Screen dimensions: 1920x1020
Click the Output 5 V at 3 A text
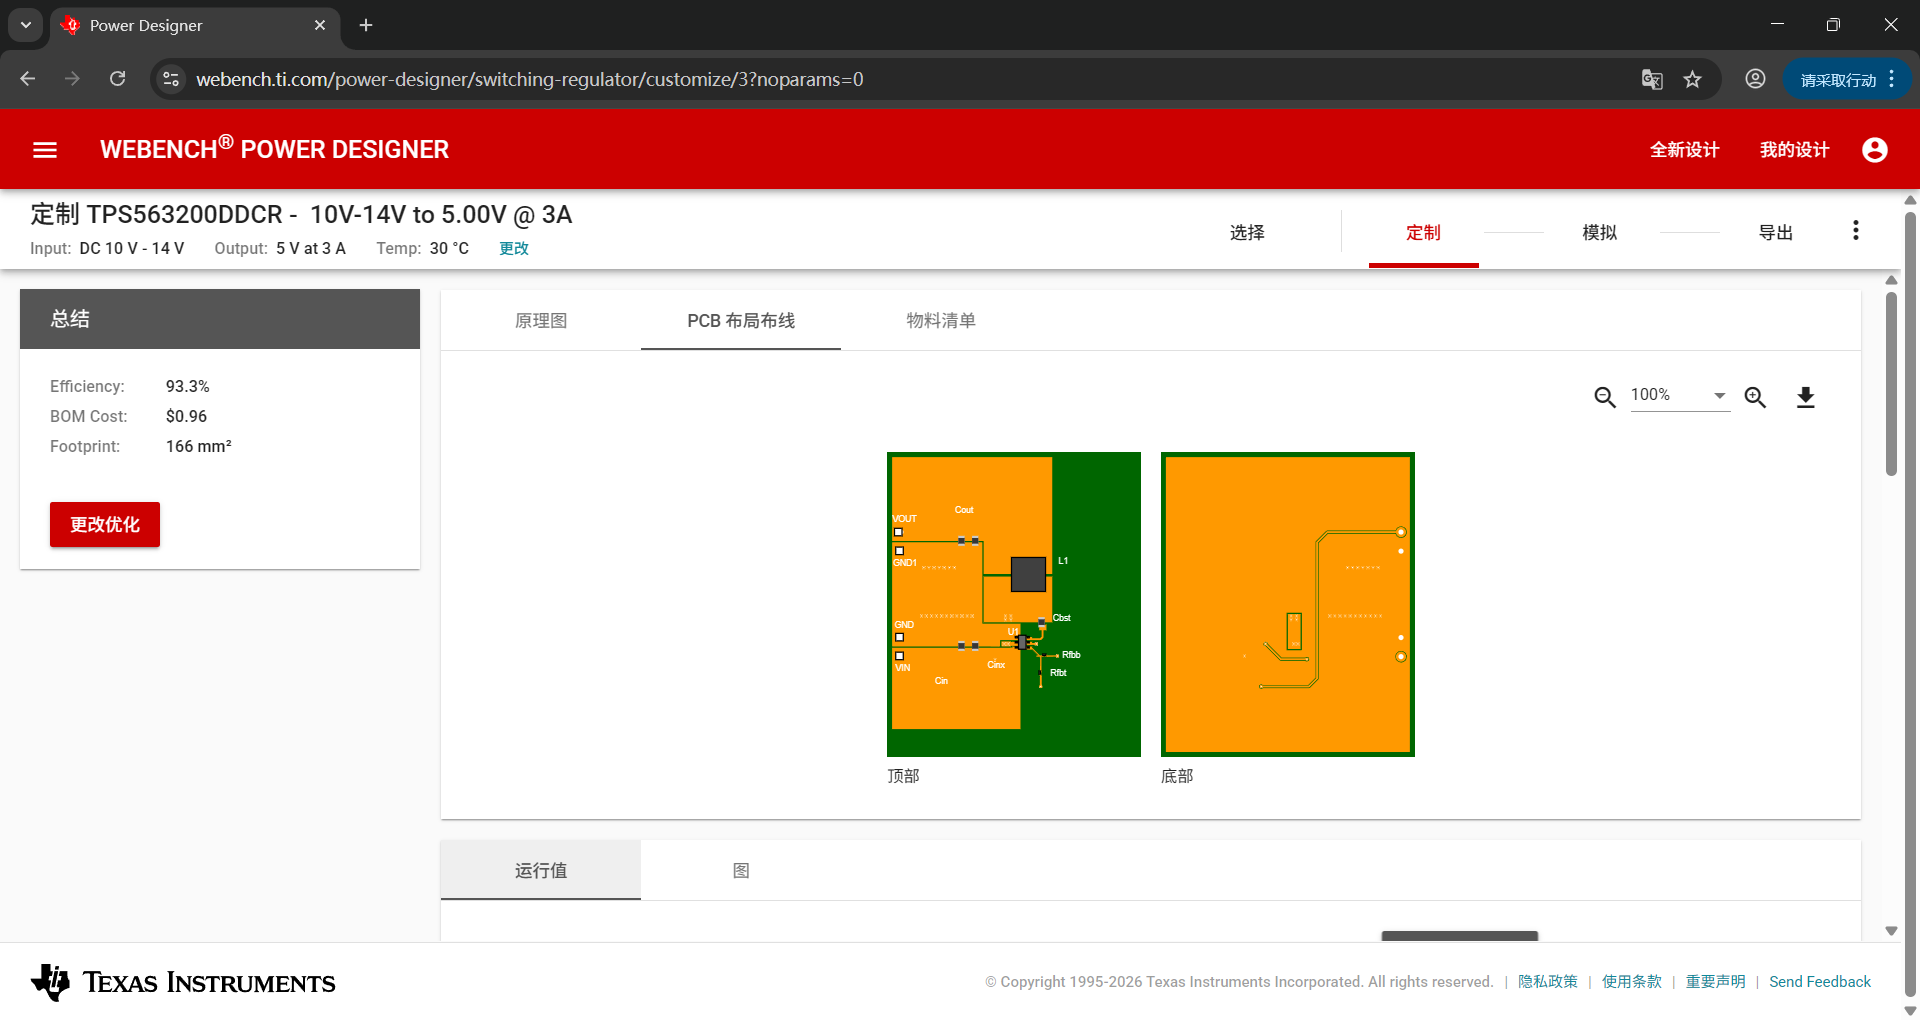click(280, 248)
